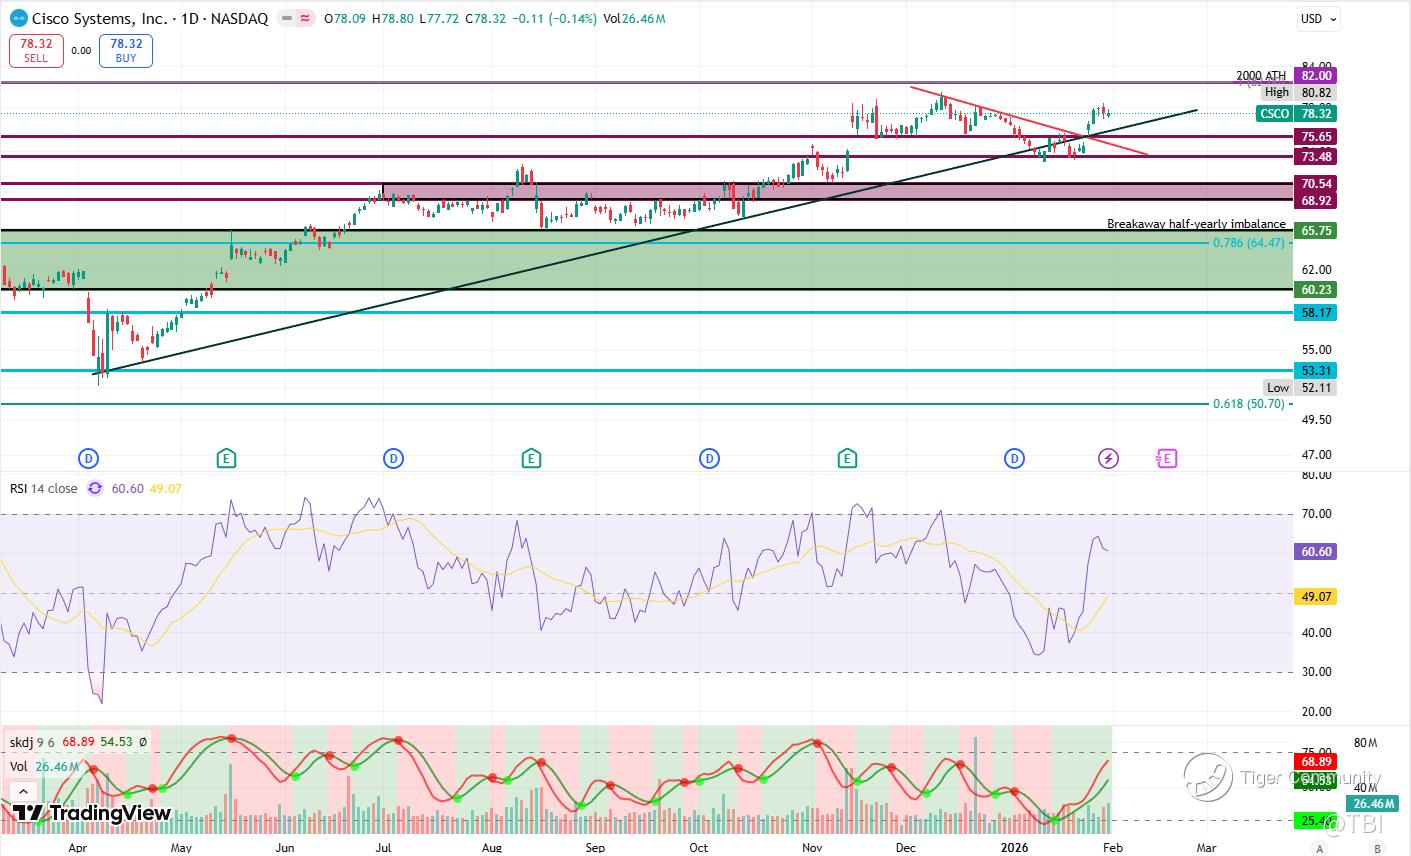Click the blue 78.32 BUY button

[x=126, y=51]
